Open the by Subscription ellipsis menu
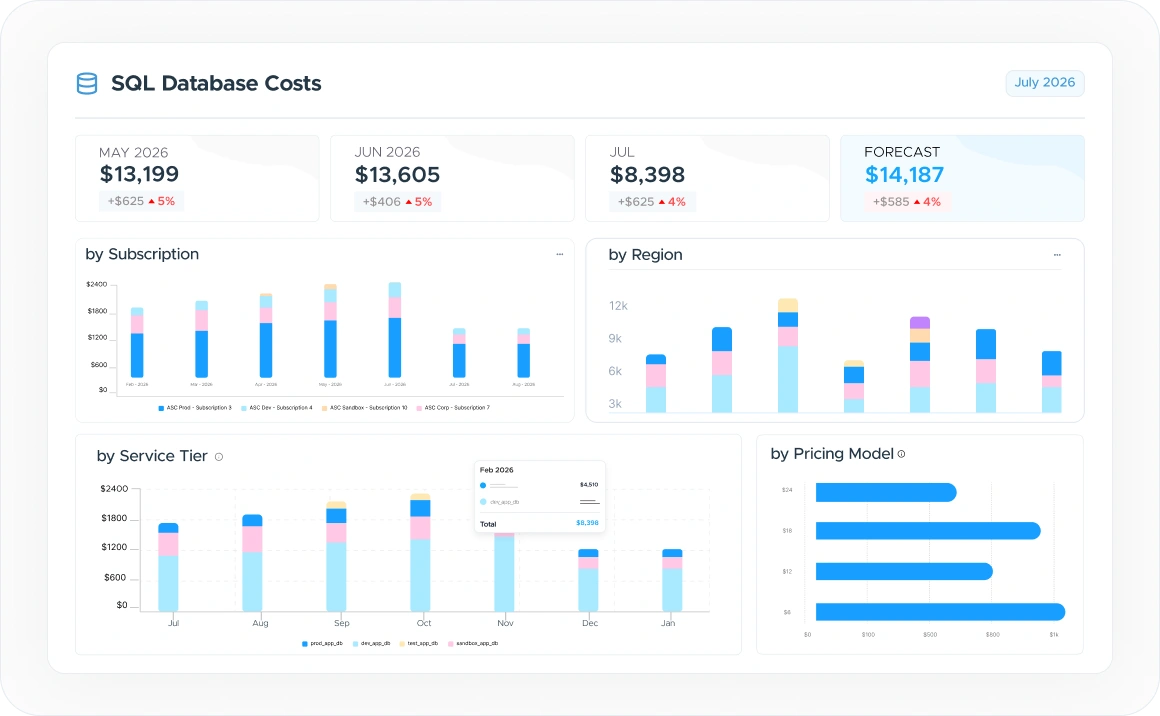 tap(560, 254)
